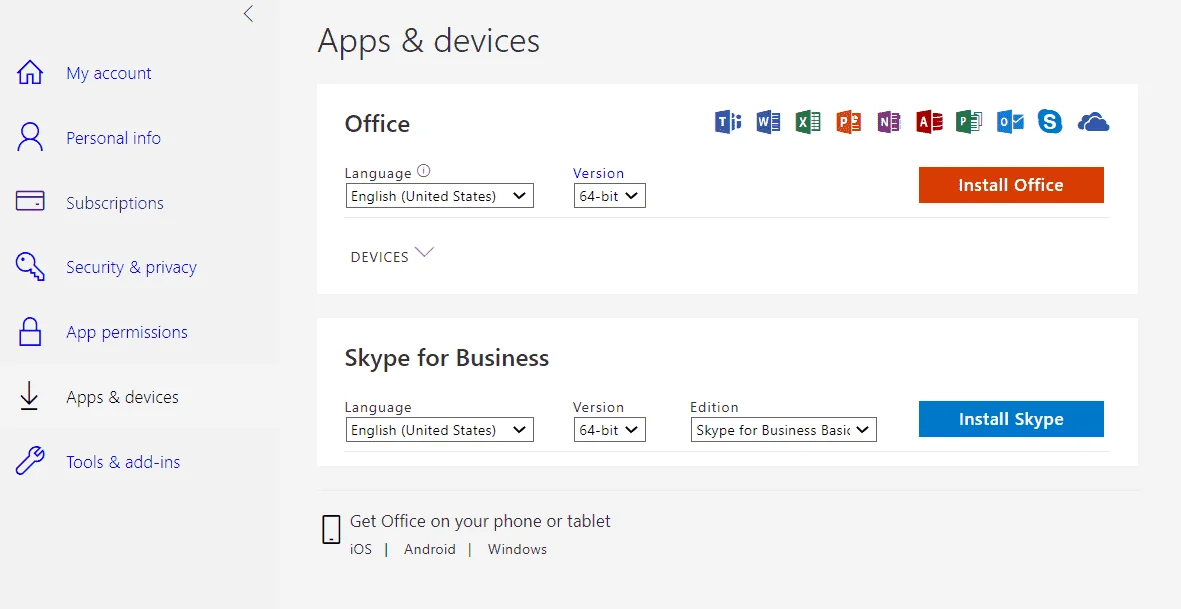The height and width of the screenshot is (609, 1181).
Task: Click the phone icon near Get Office
Action: 331,529
